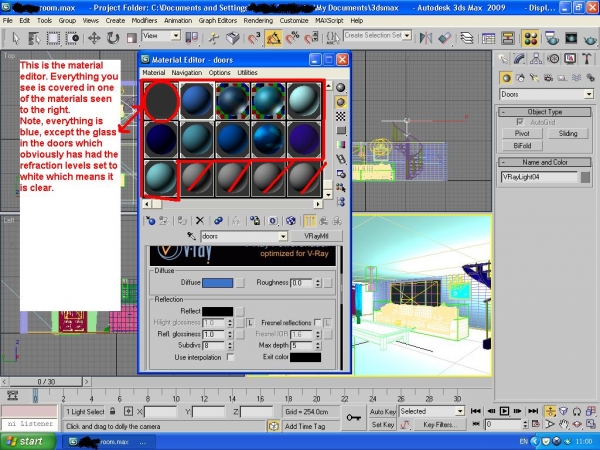Click room.max taskbar button
The image size is (600, 450).
coord(108,442)
